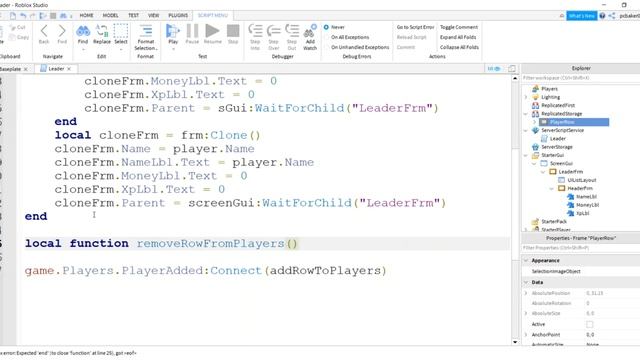The image size is (640, 360).
Task: Collapse the ReplicatedStorage node
Action: click(526, 114)
